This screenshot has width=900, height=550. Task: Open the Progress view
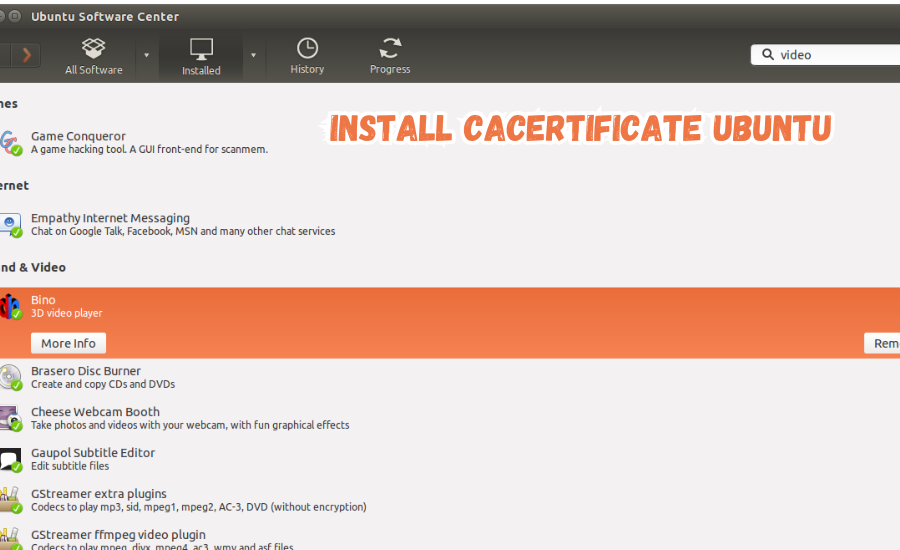point(390,56)
